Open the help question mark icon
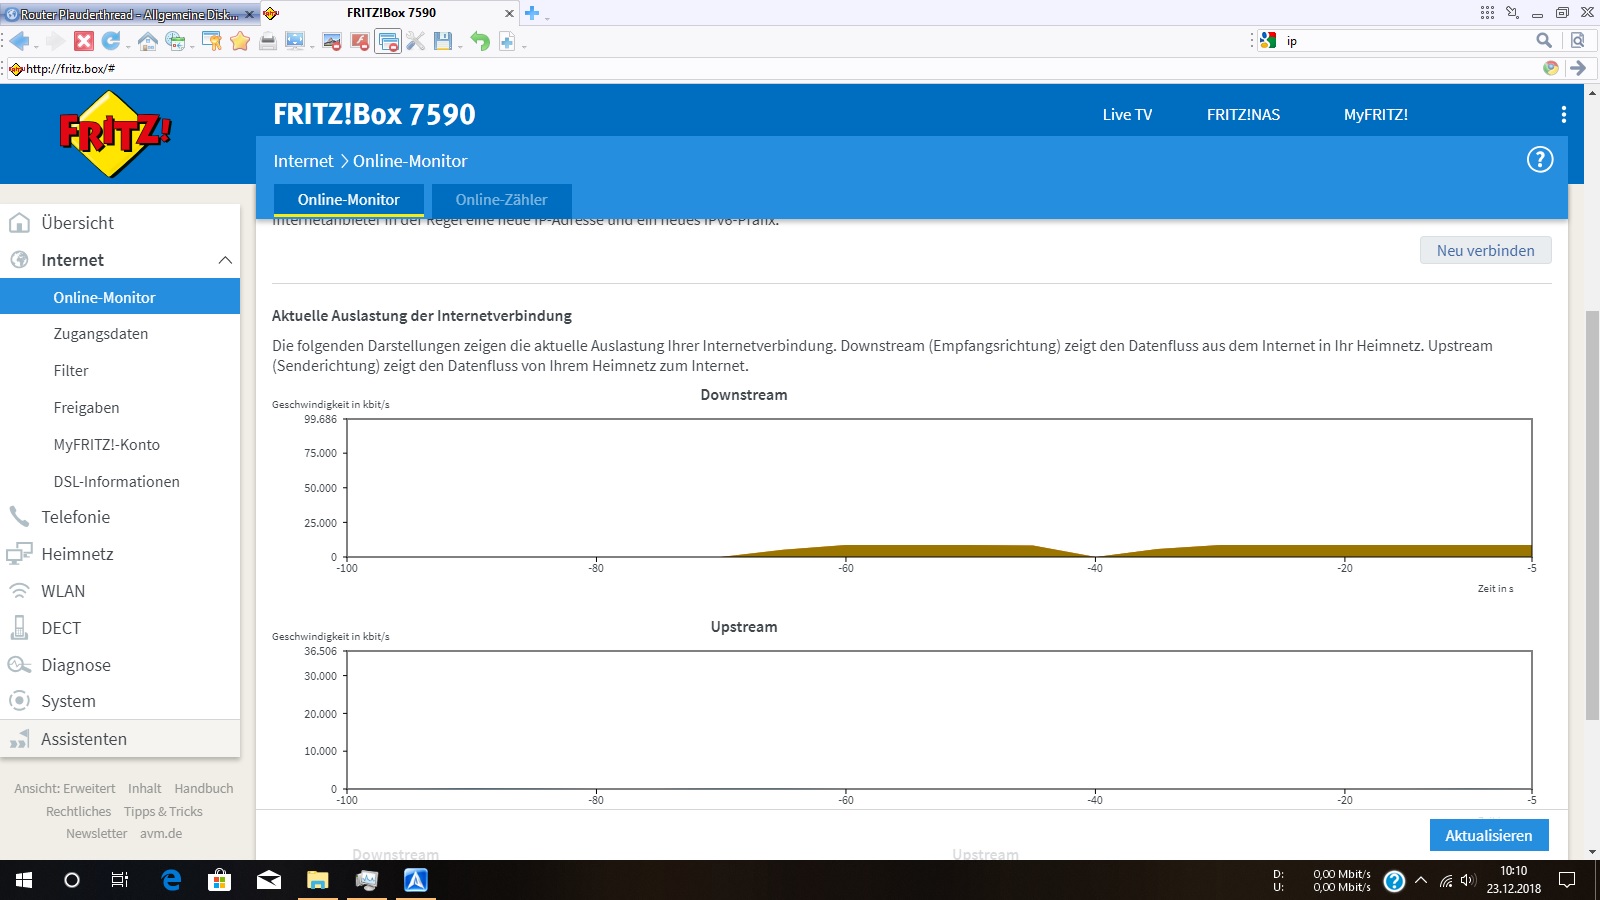1600x900 pixels. pyautogui.click(x=1540, y=160)
